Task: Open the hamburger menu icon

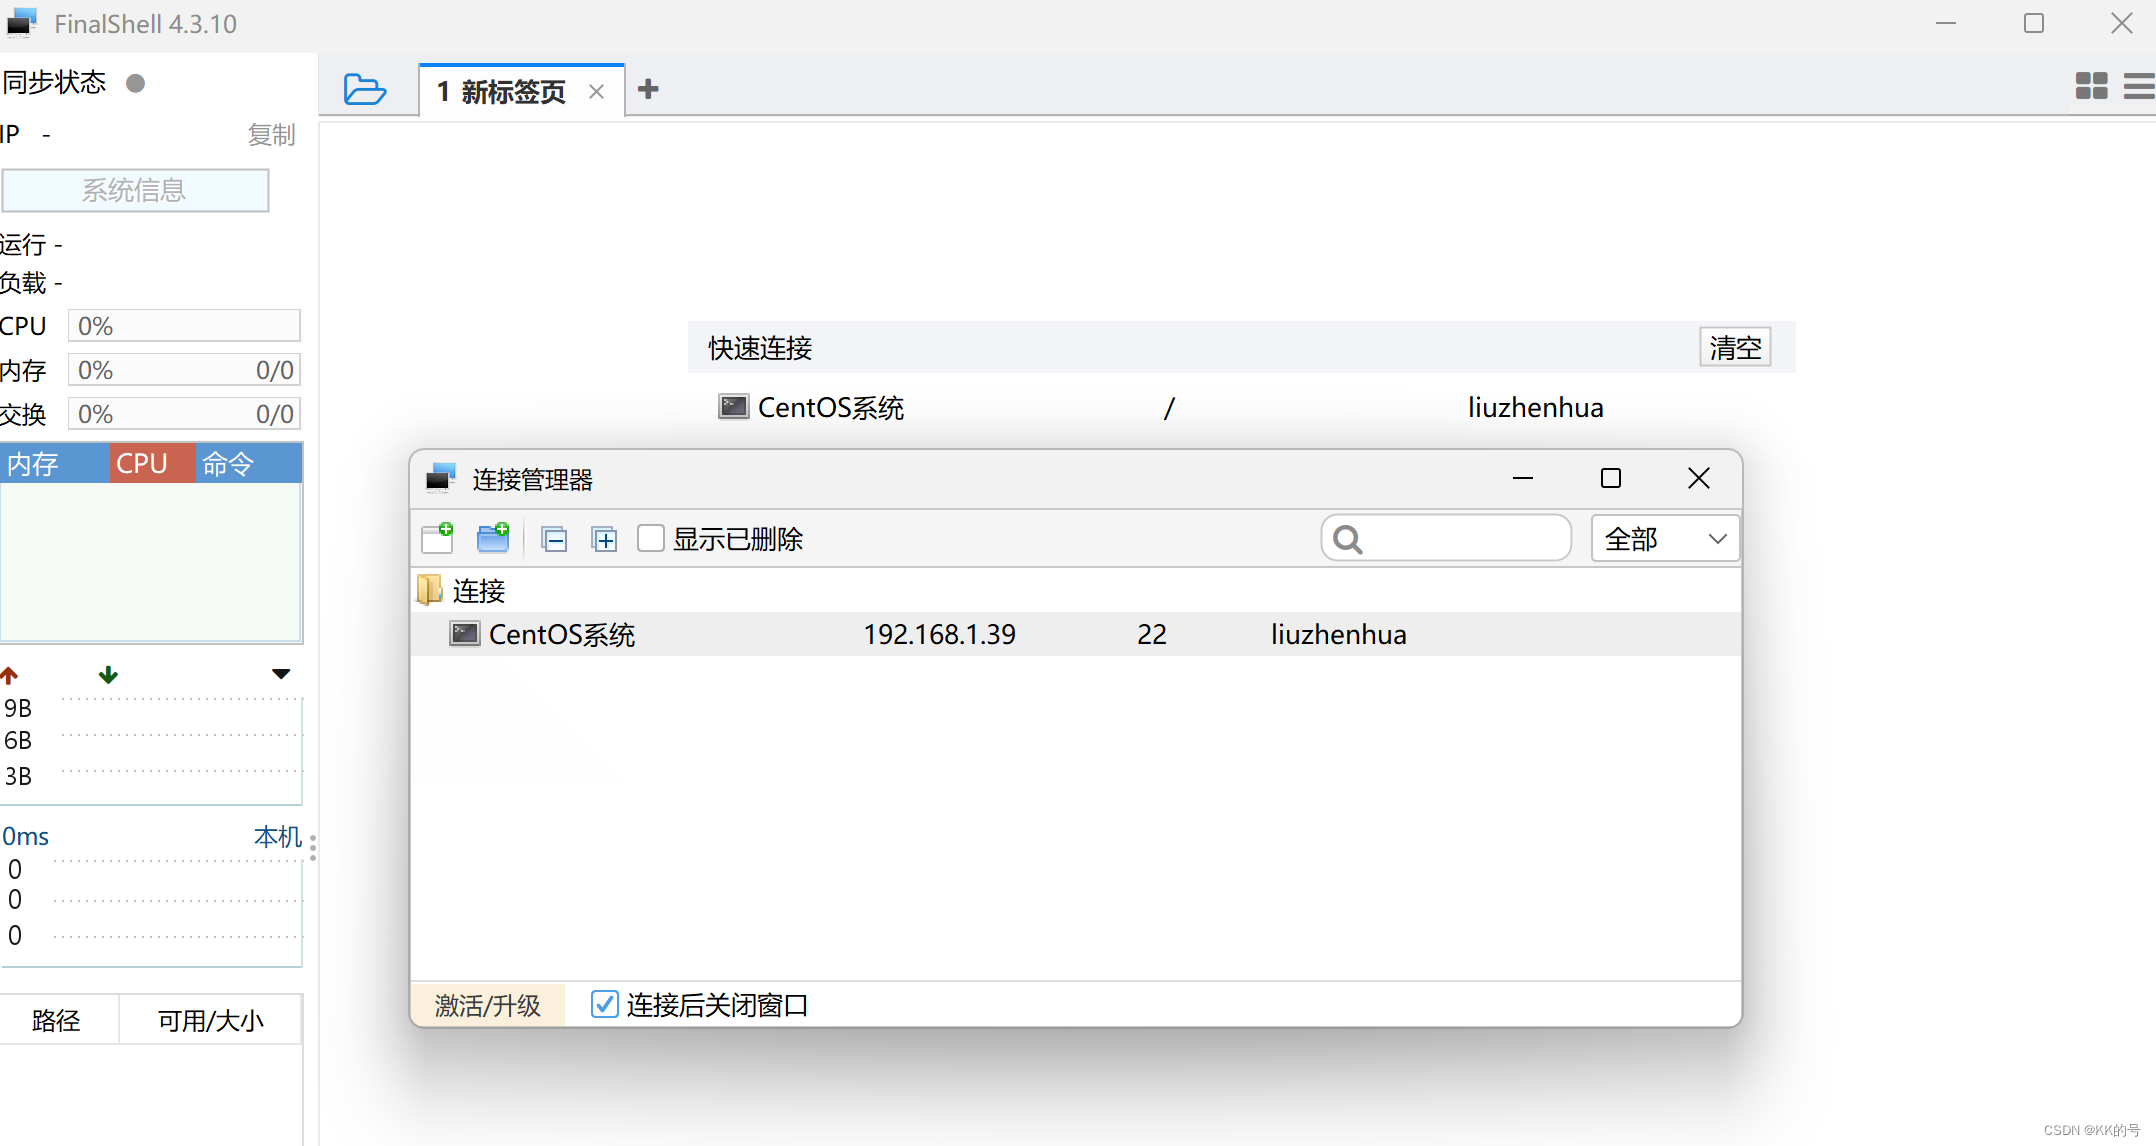Action: click(2138, 86)
